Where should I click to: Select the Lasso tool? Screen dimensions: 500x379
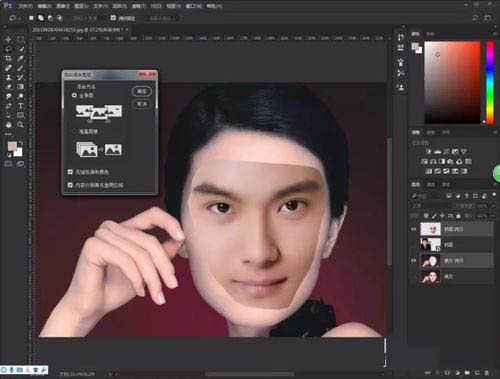8,49
